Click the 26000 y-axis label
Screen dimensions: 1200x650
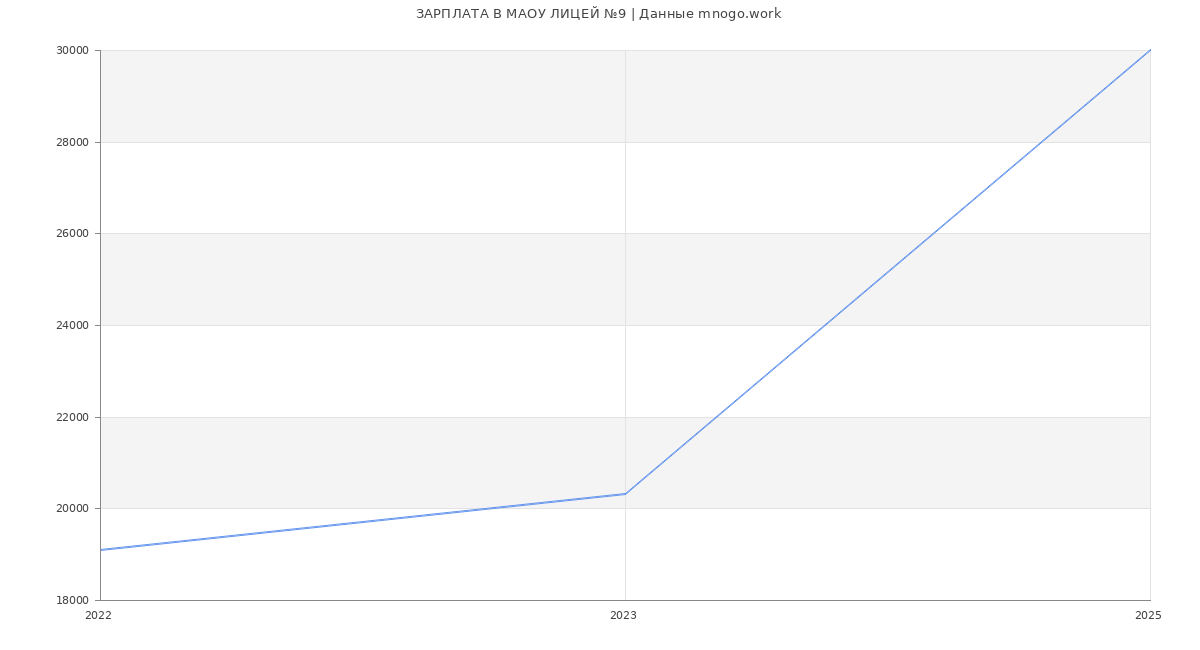click(73, 234)
